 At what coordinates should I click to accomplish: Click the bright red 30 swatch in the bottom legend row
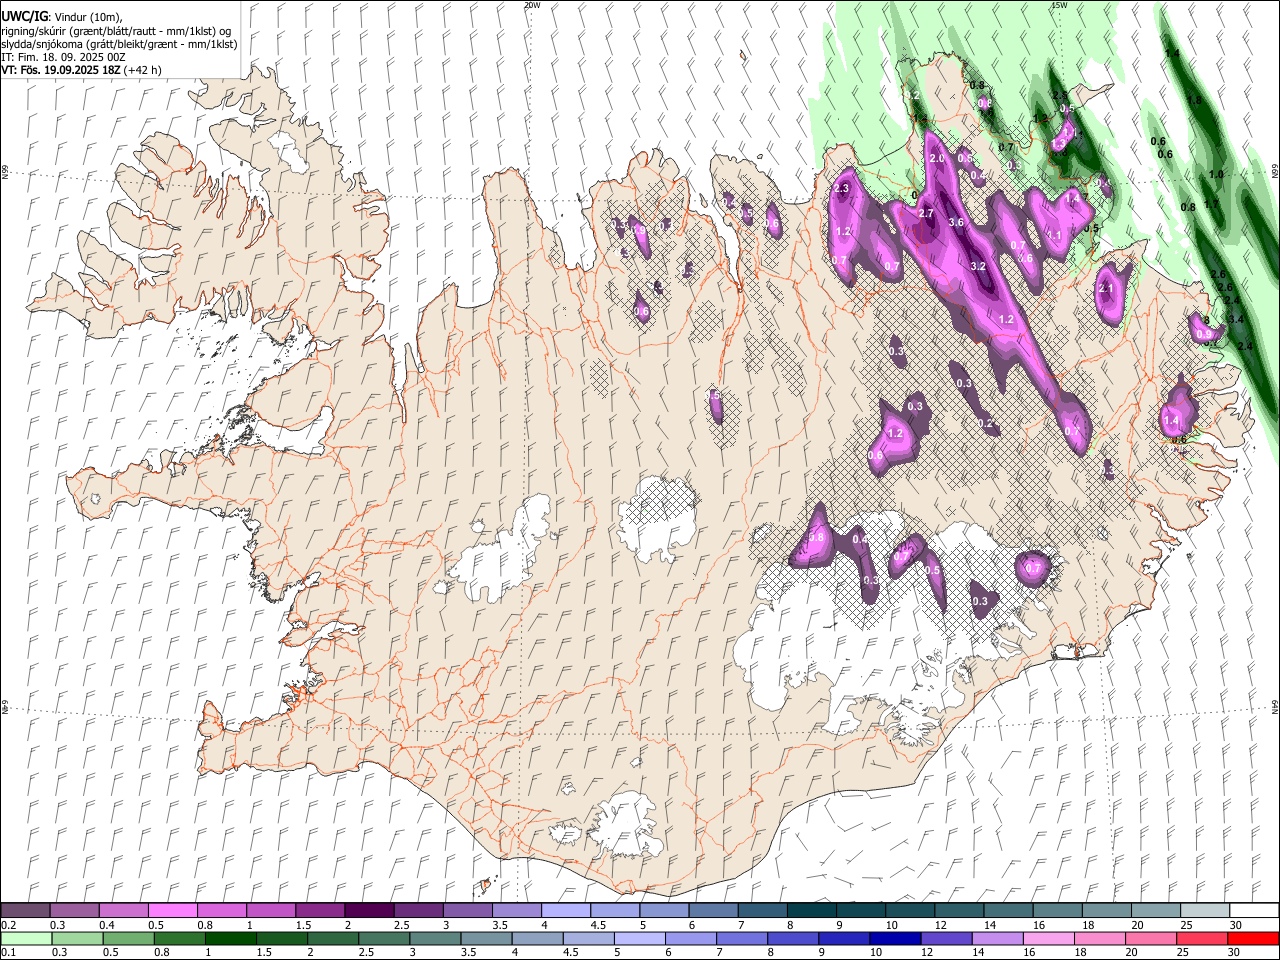(x=1253, y=938)
